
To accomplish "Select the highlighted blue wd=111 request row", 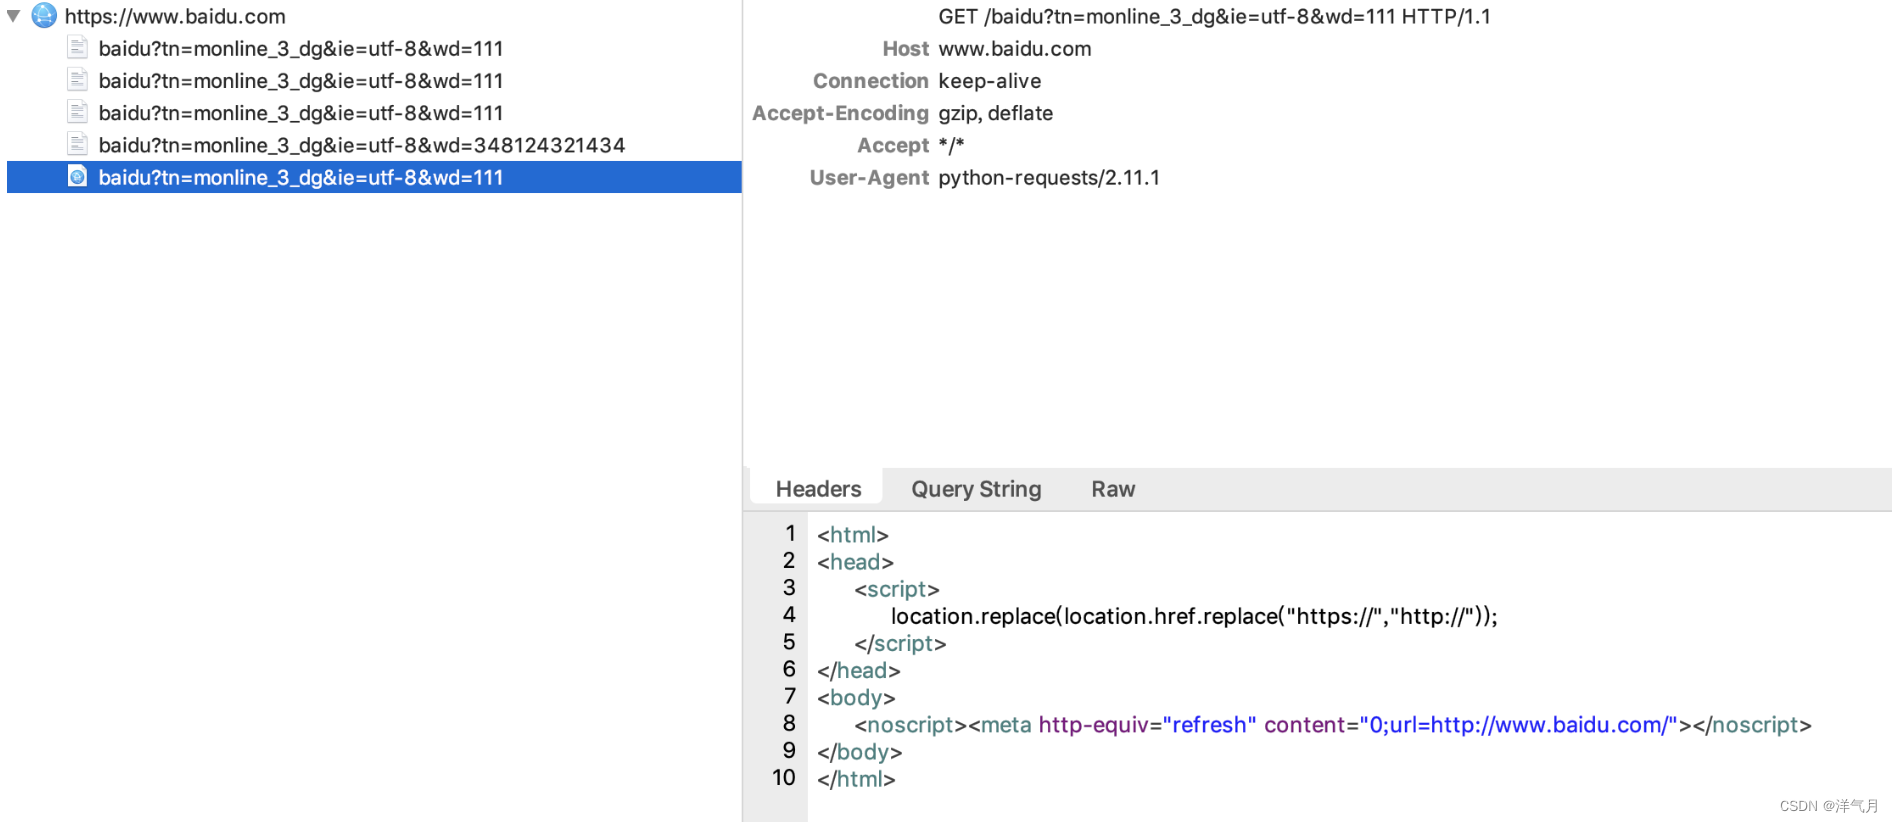I will 374,177.
